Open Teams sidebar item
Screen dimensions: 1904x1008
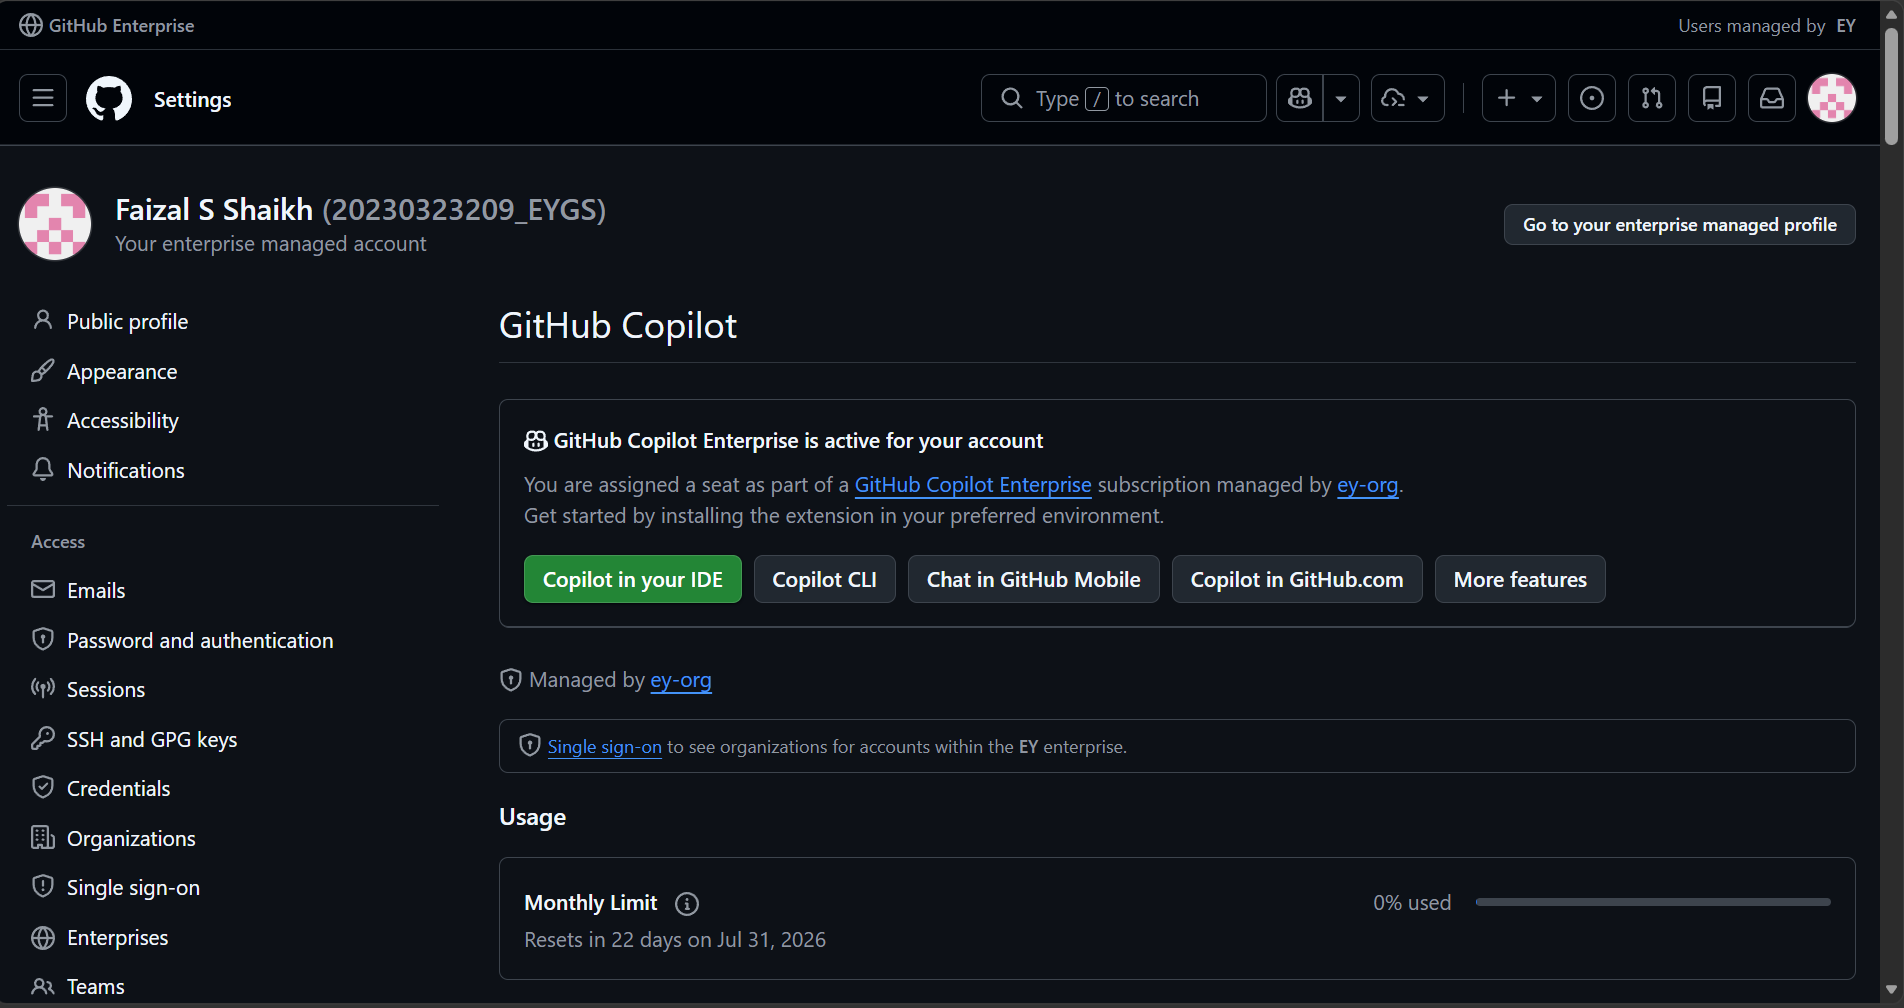(x=96, y=986)
